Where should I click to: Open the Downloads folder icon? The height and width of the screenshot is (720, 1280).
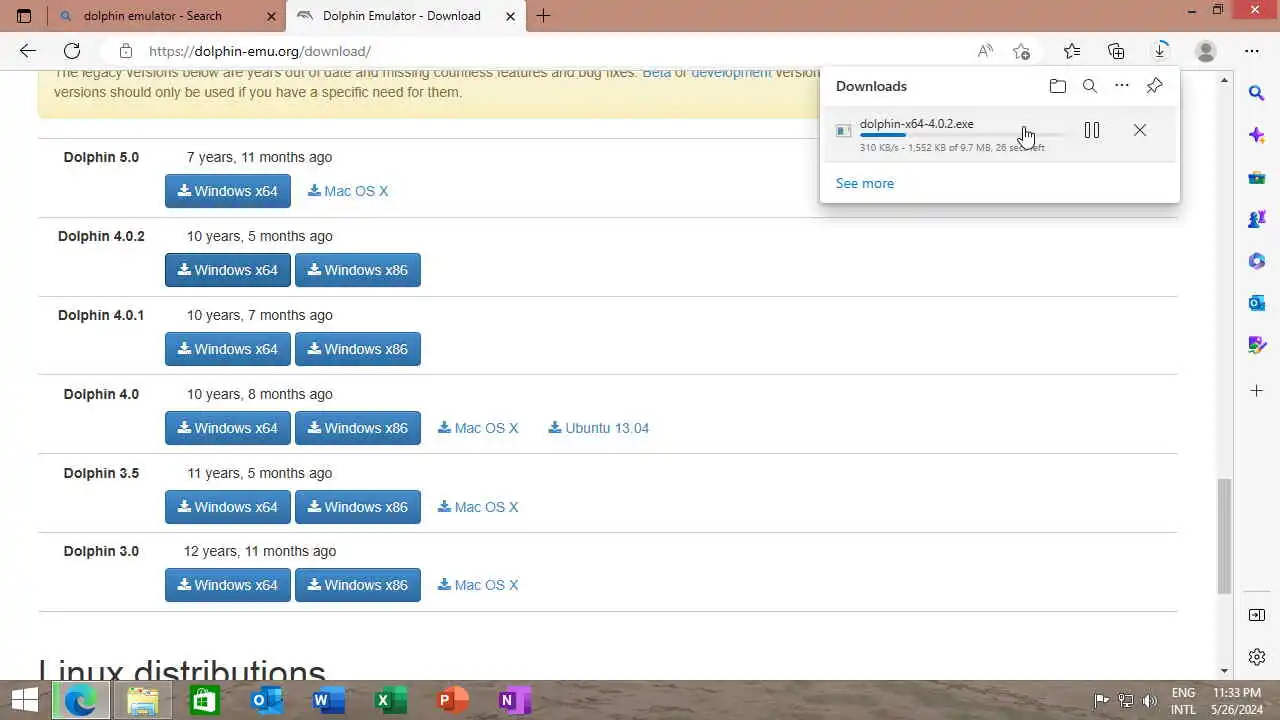coord(1058,86)
